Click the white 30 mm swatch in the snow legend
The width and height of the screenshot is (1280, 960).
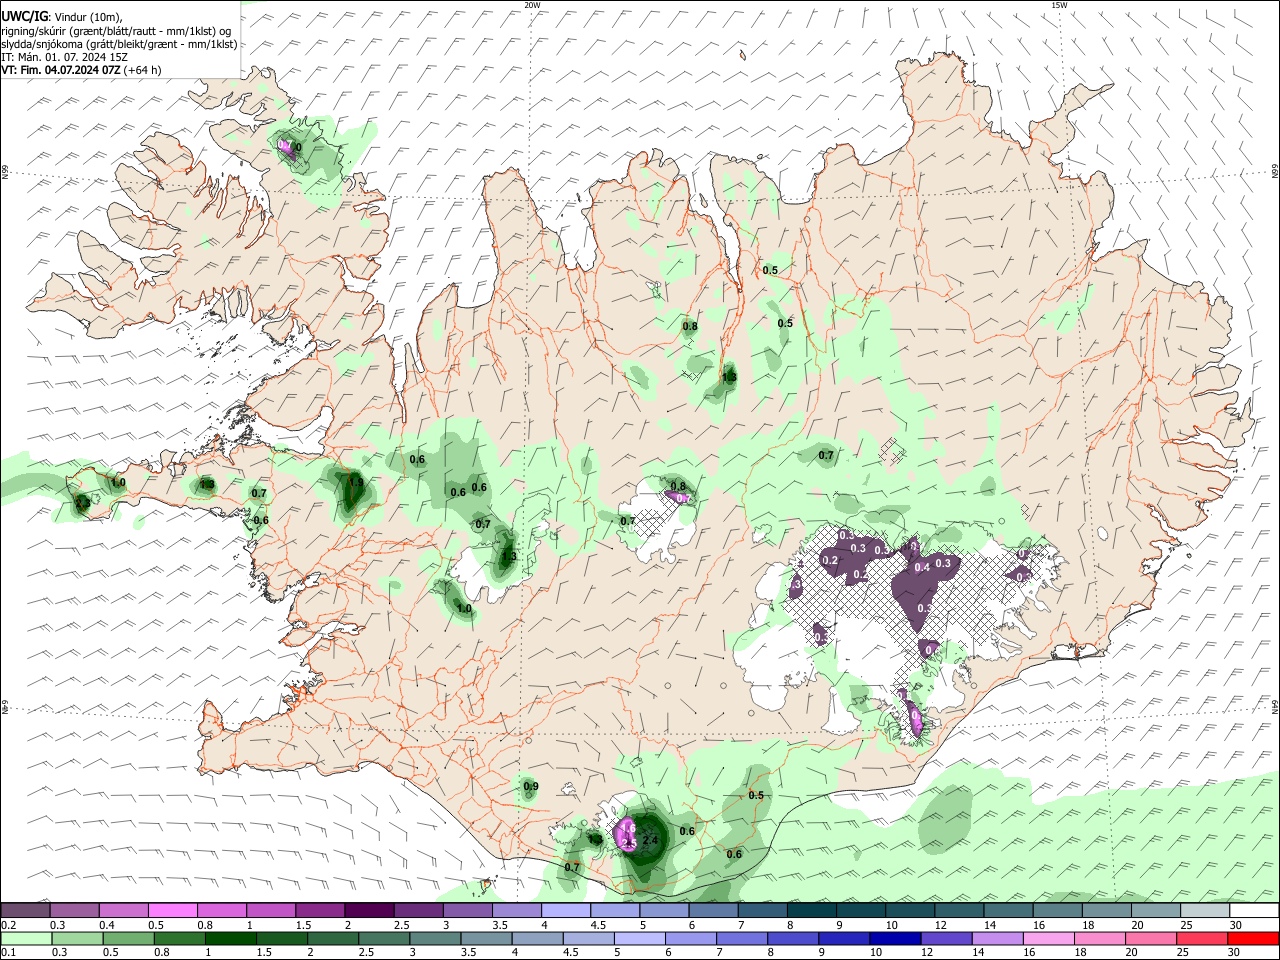1253,911
